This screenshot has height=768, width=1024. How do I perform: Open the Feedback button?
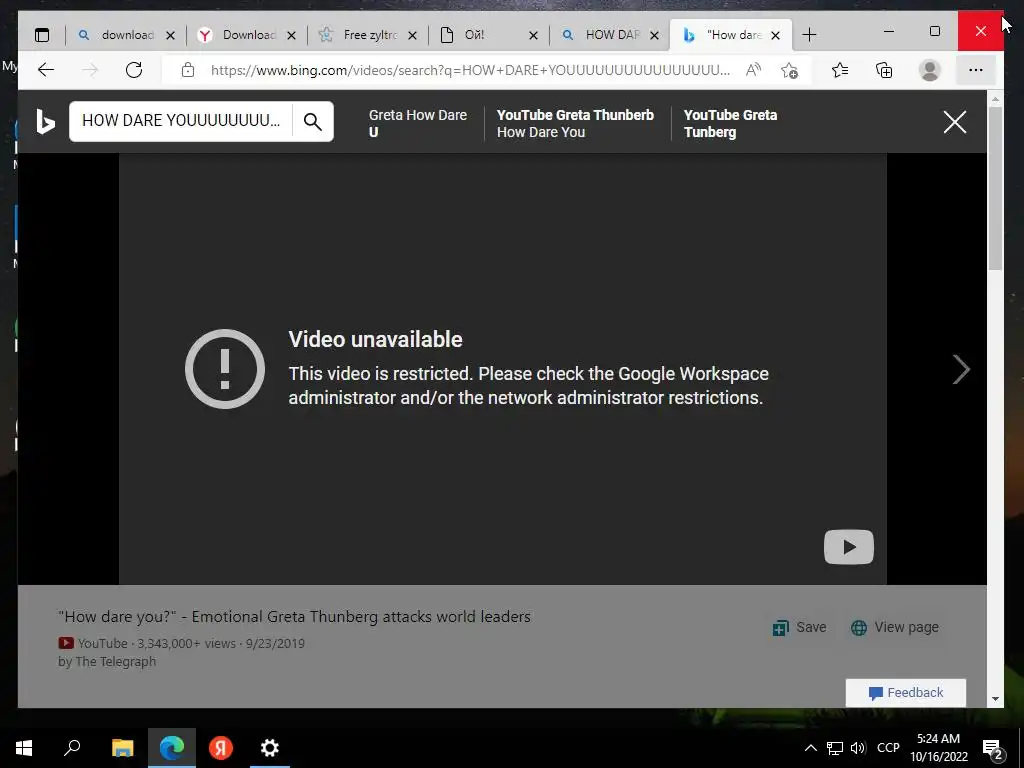click(x=906, y=693)
